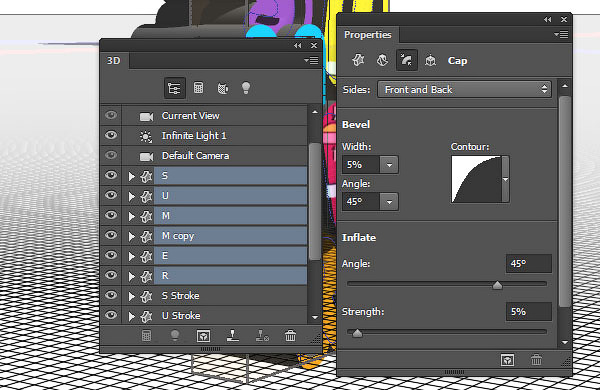Screen dimensions: 600x390
Task: Click the Default Camera icon
Action: point(146,157)
